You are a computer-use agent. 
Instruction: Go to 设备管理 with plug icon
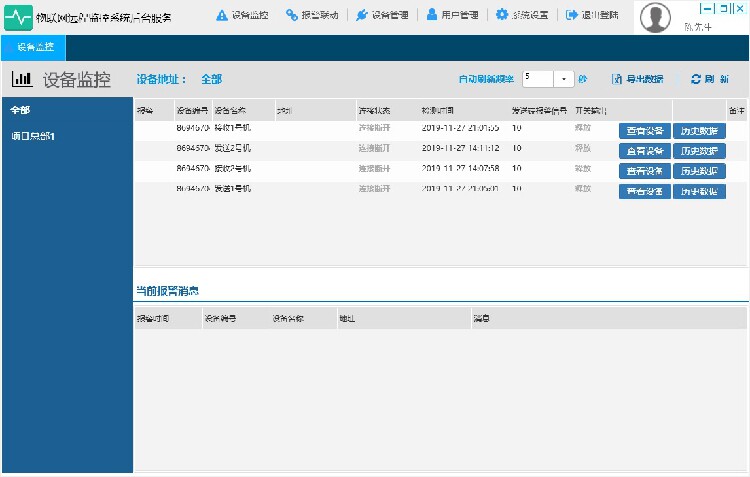point(382,16)
